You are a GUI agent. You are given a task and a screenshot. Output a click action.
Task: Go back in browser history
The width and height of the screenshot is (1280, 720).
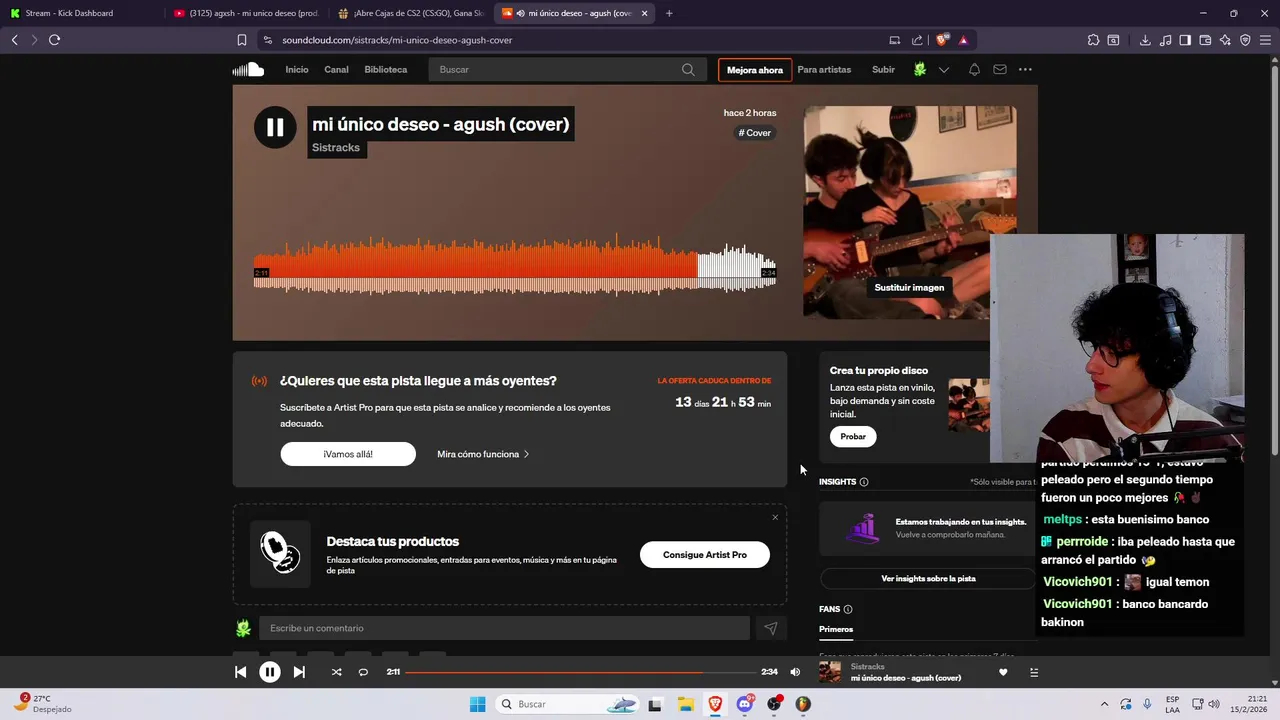14,40
